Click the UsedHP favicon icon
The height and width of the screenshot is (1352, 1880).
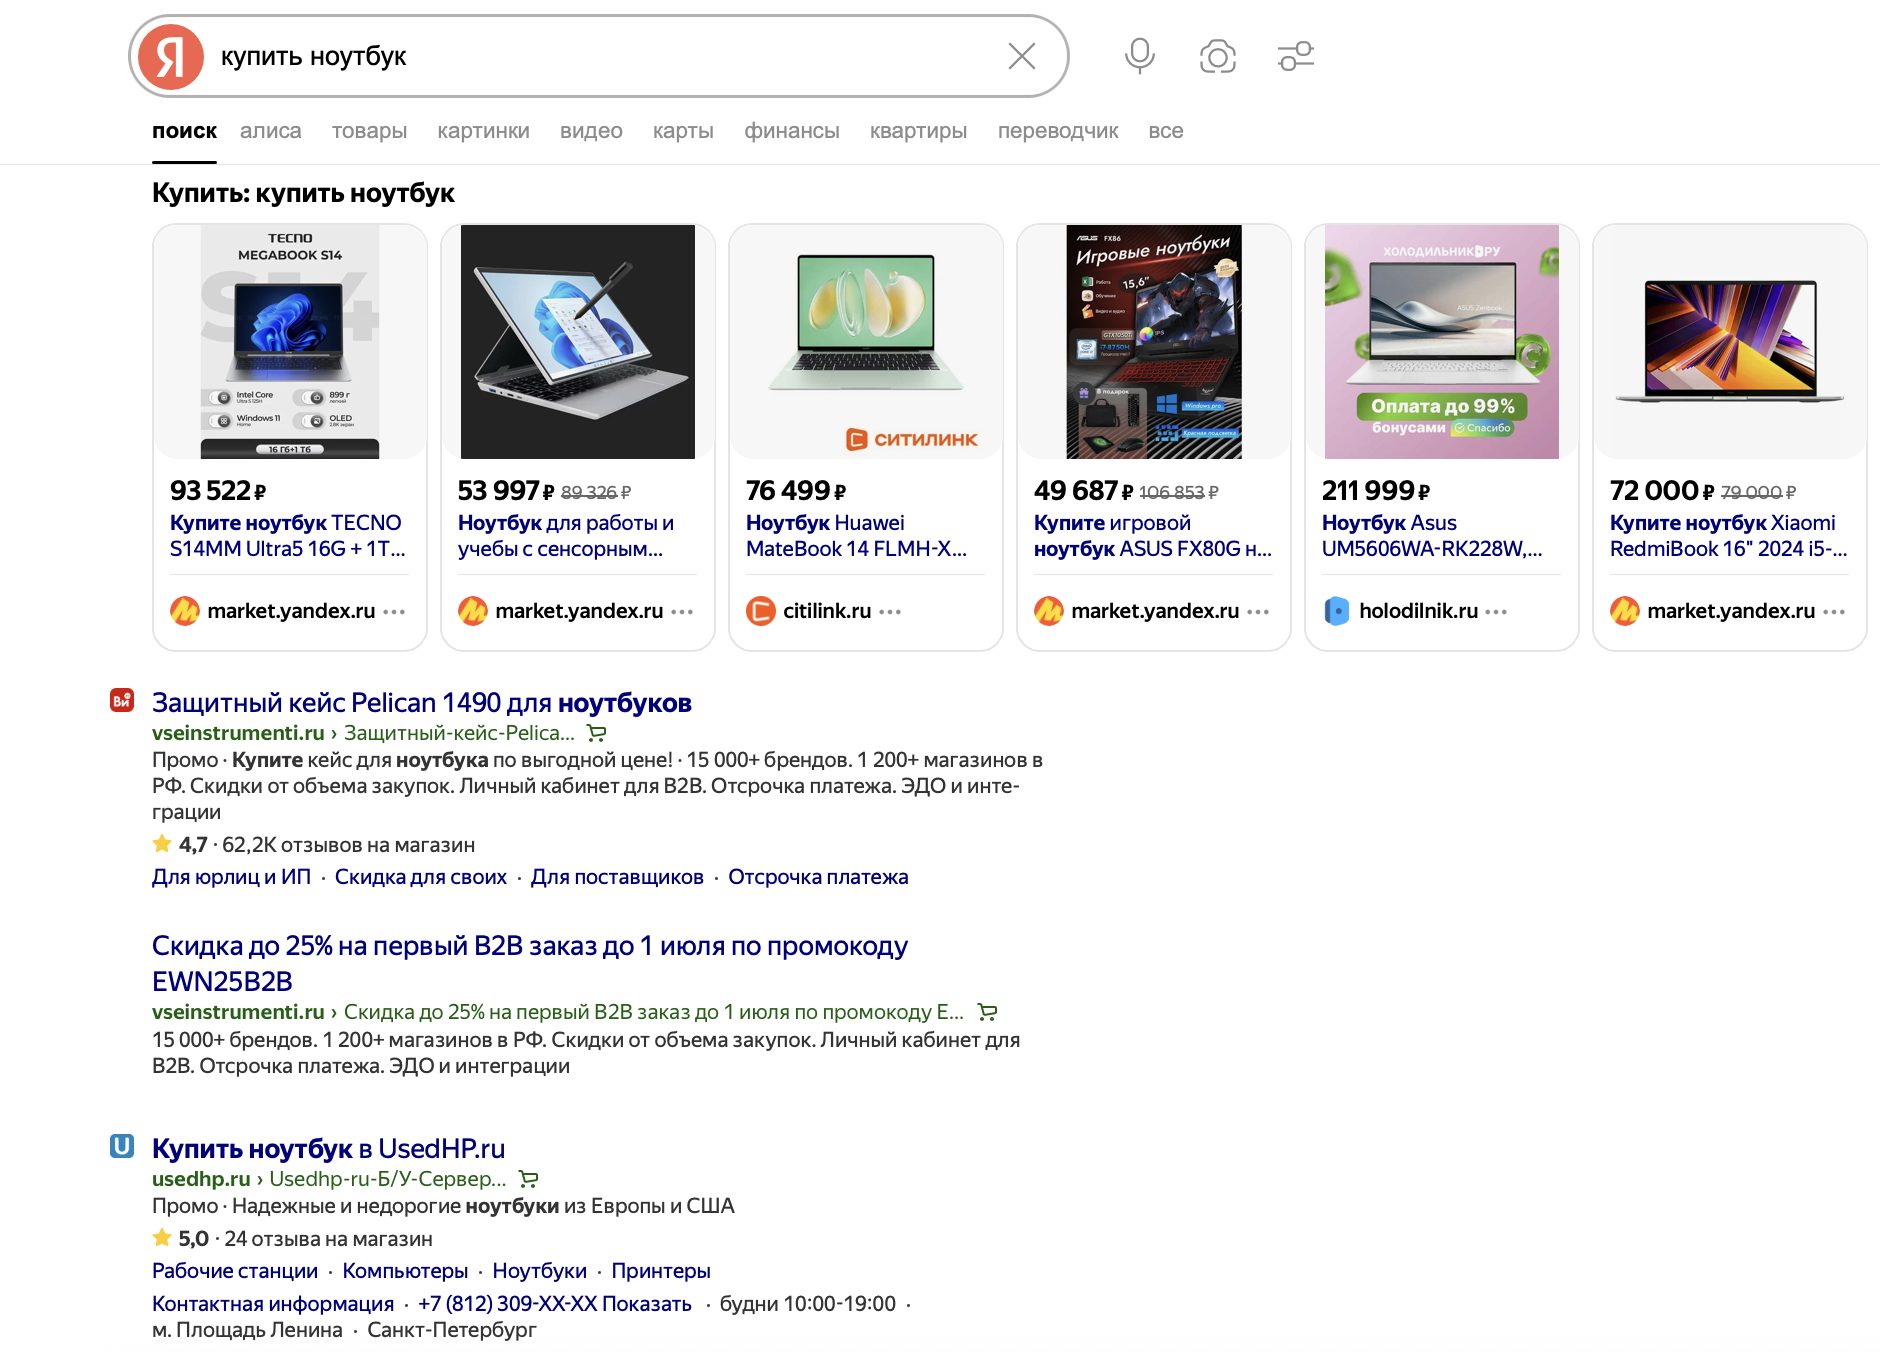coord(122,1146)
